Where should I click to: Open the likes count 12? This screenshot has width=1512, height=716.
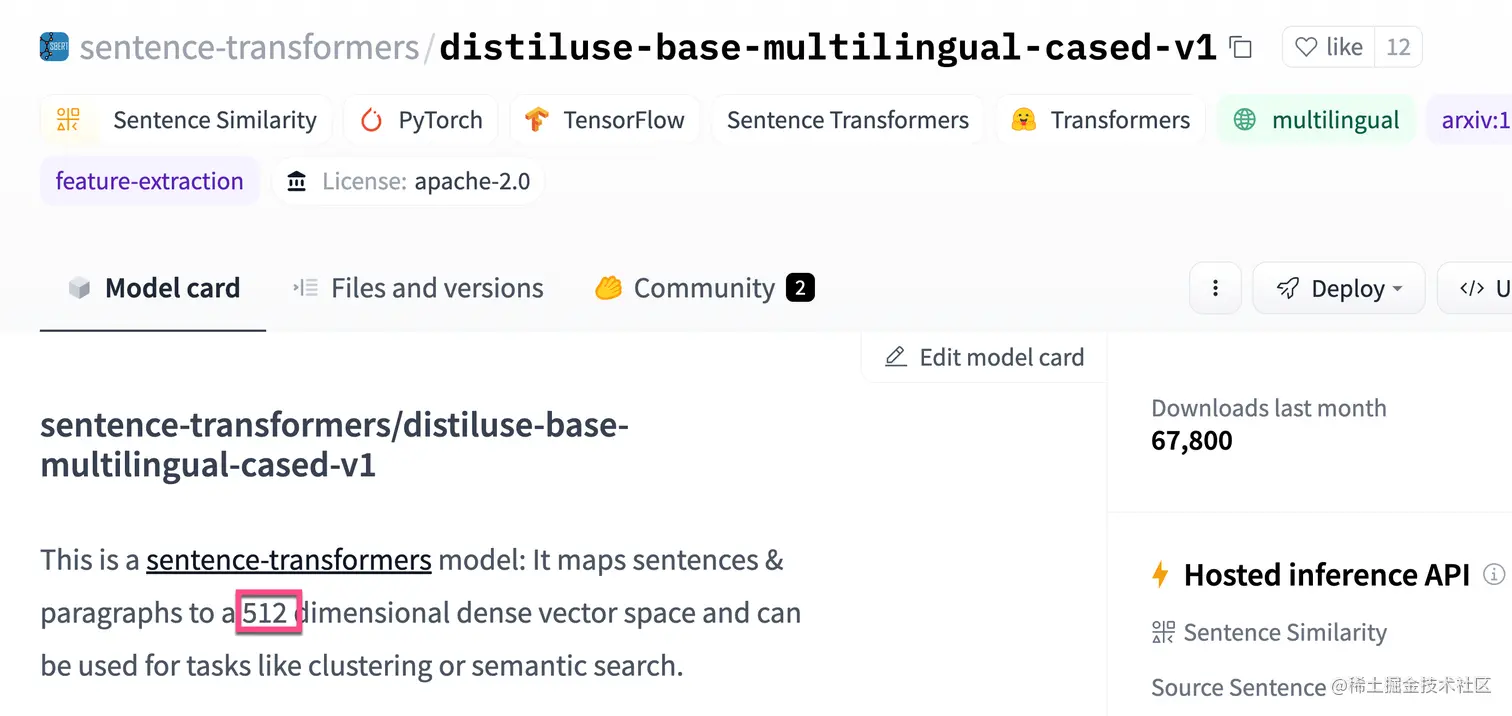[1398, 47]
